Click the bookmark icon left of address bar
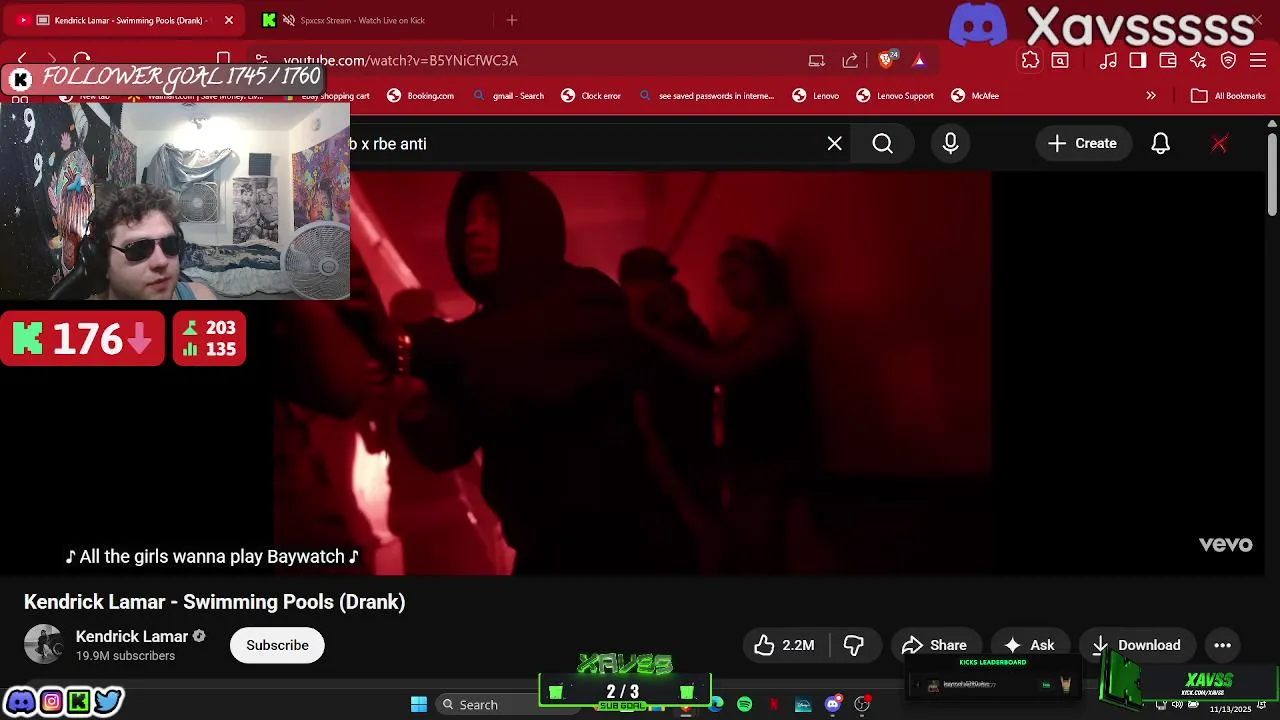The height and width of the screenshot is (720, 1280). click(224, 60)
